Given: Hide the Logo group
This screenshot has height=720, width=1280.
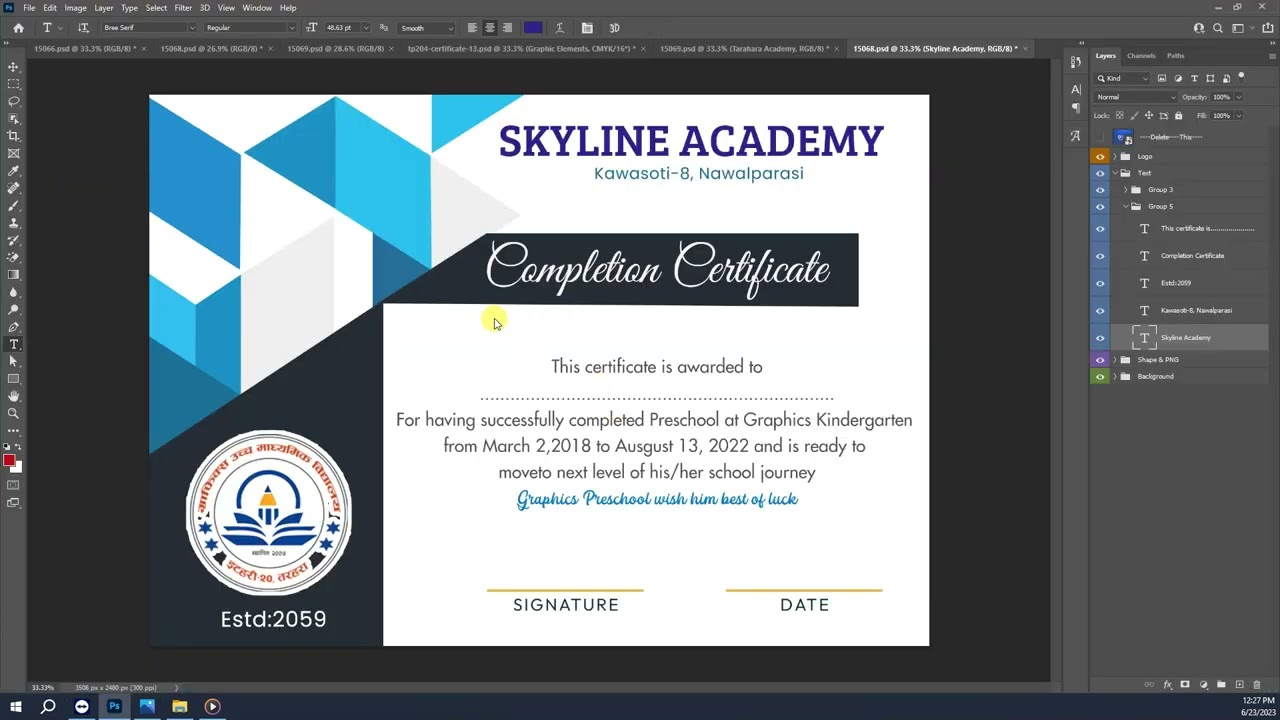Looking at the screenshot, I should pos(1100,156).
